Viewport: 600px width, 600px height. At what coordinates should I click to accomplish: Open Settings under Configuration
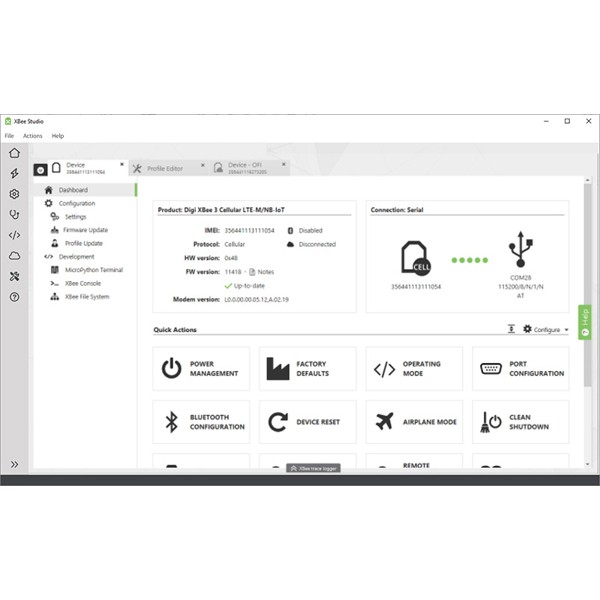[75, 217]
